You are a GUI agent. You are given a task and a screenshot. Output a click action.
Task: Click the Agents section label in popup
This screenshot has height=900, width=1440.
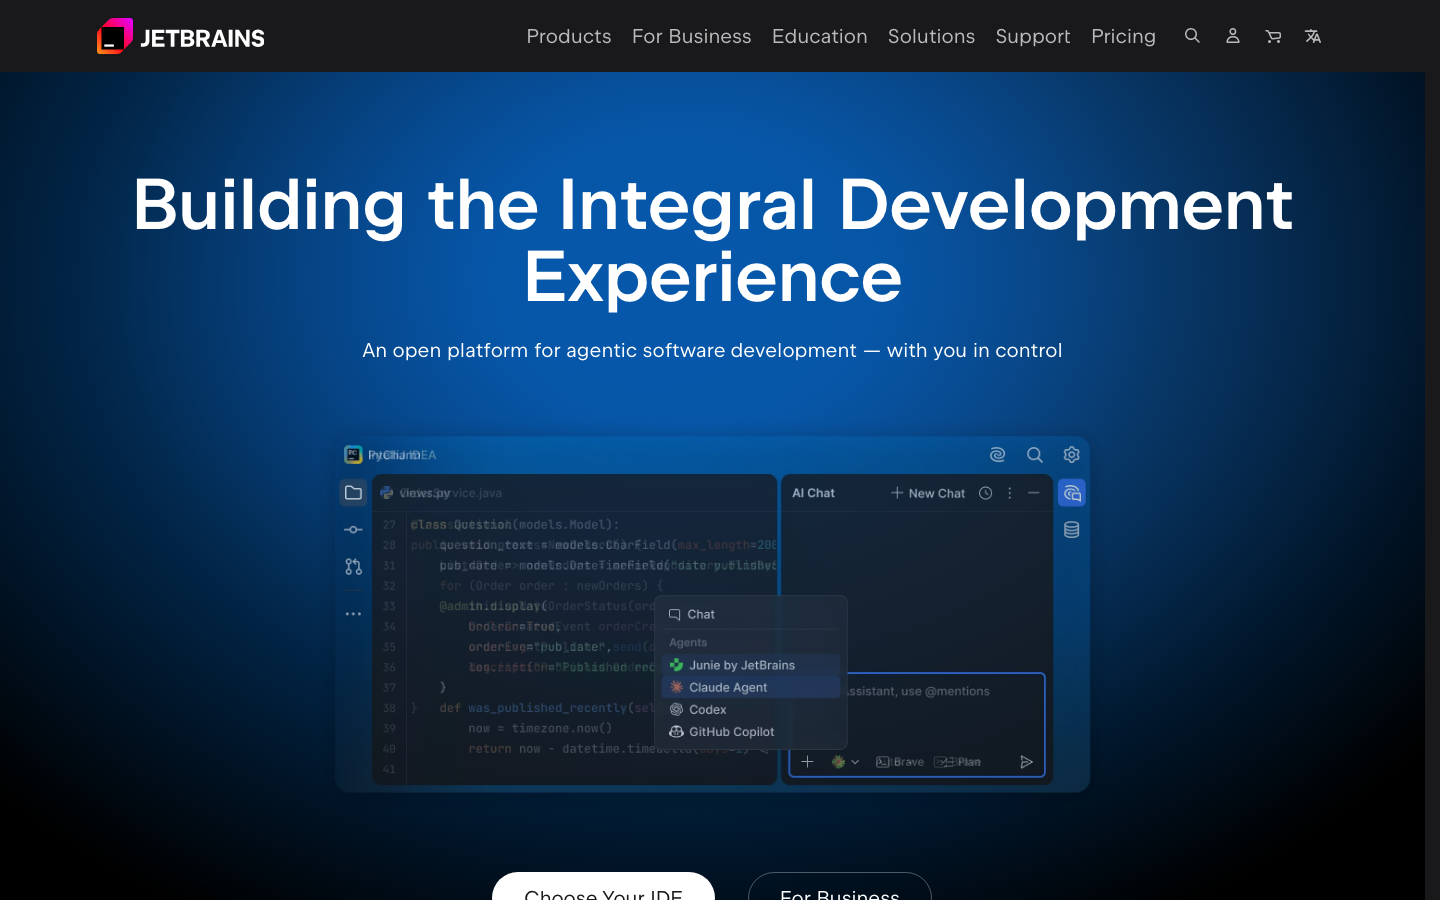(x=688, y=643)
